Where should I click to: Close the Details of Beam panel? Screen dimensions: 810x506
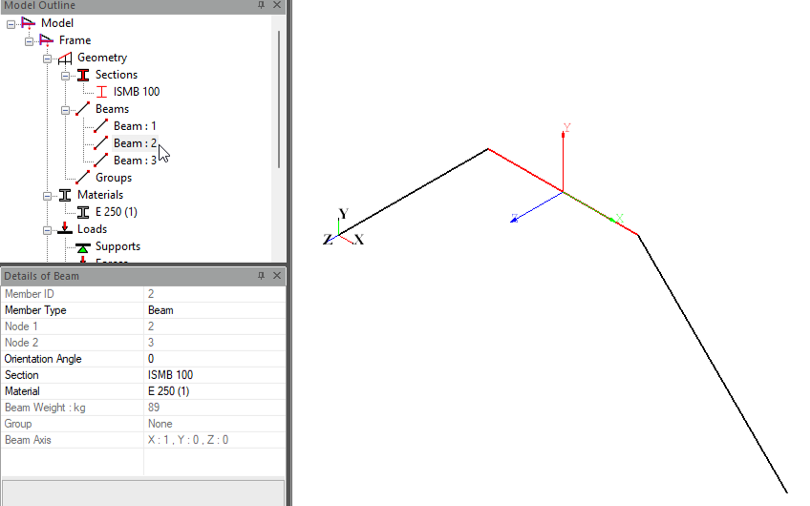pos(277,275)
